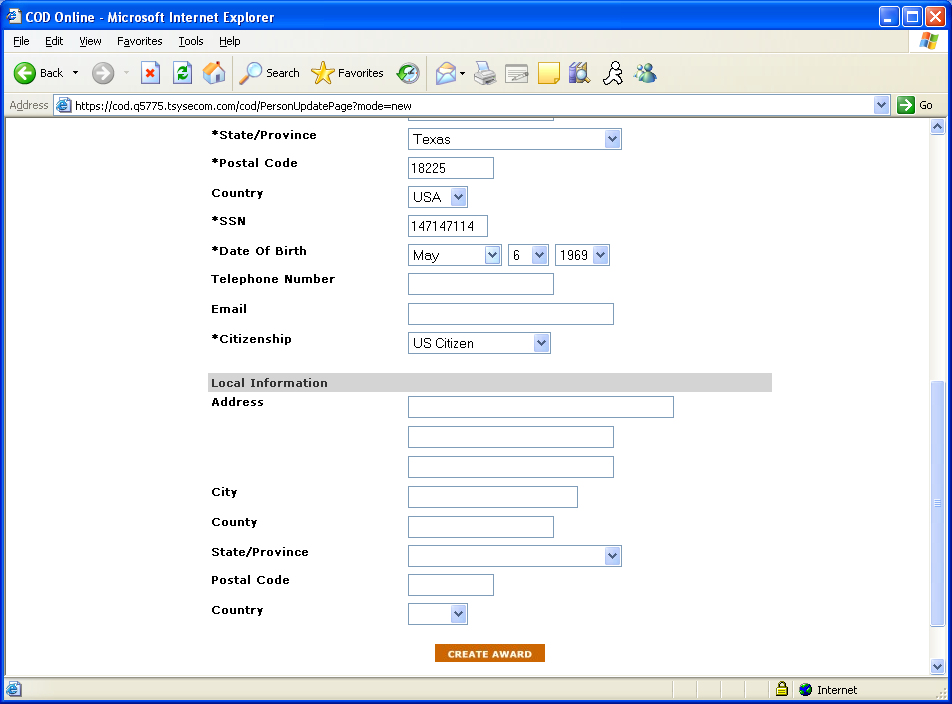Click the Local Information Postal Code field

(x=450, y=585)
